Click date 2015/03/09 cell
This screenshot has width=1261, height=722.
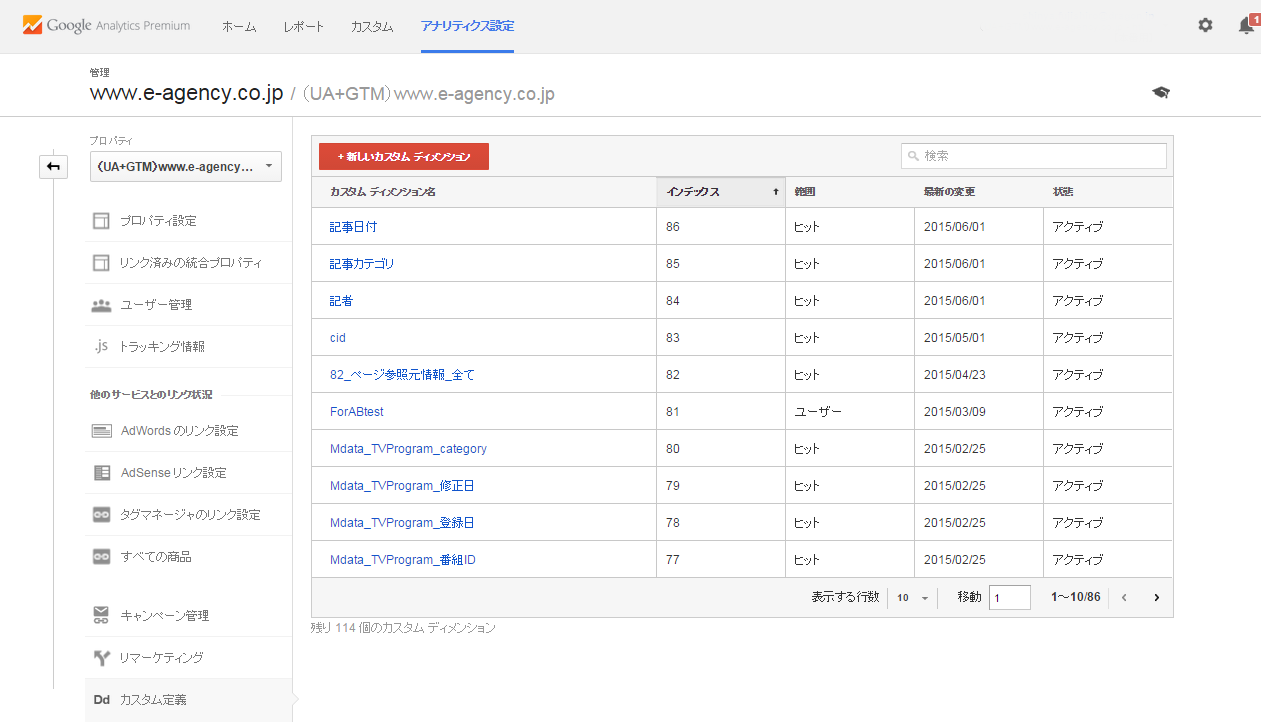tap(954, 412)
